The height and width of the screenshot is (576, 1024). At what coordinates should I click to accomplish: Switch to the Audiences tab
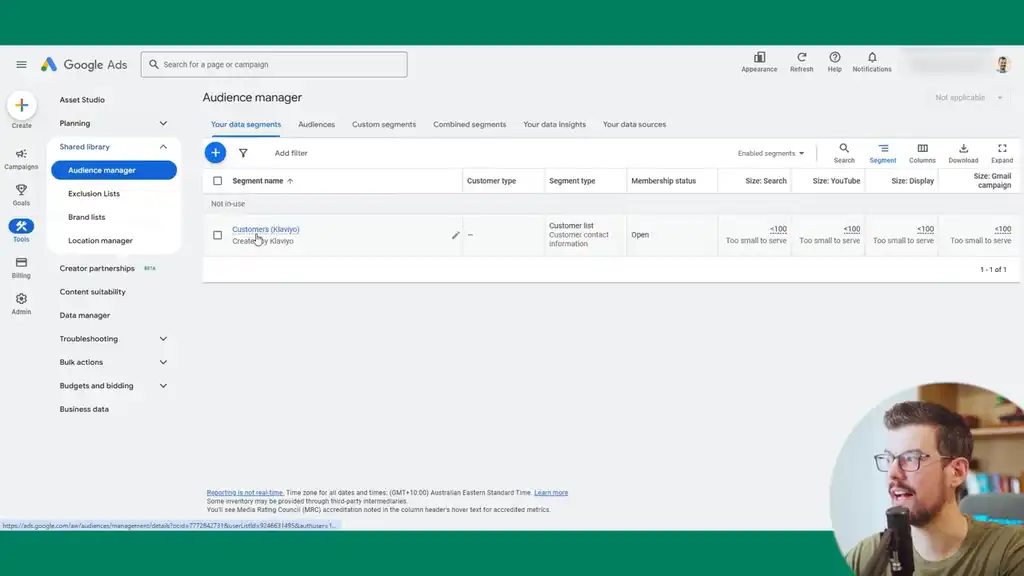[x=316, y=124]
